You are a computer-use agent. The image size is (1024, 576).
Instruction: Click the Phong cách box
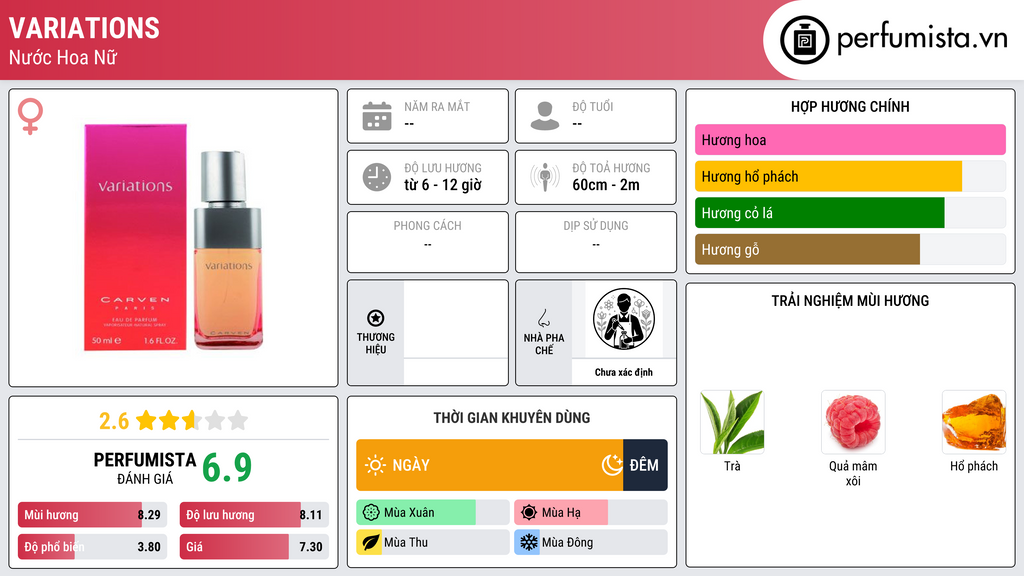coord(428,242)
